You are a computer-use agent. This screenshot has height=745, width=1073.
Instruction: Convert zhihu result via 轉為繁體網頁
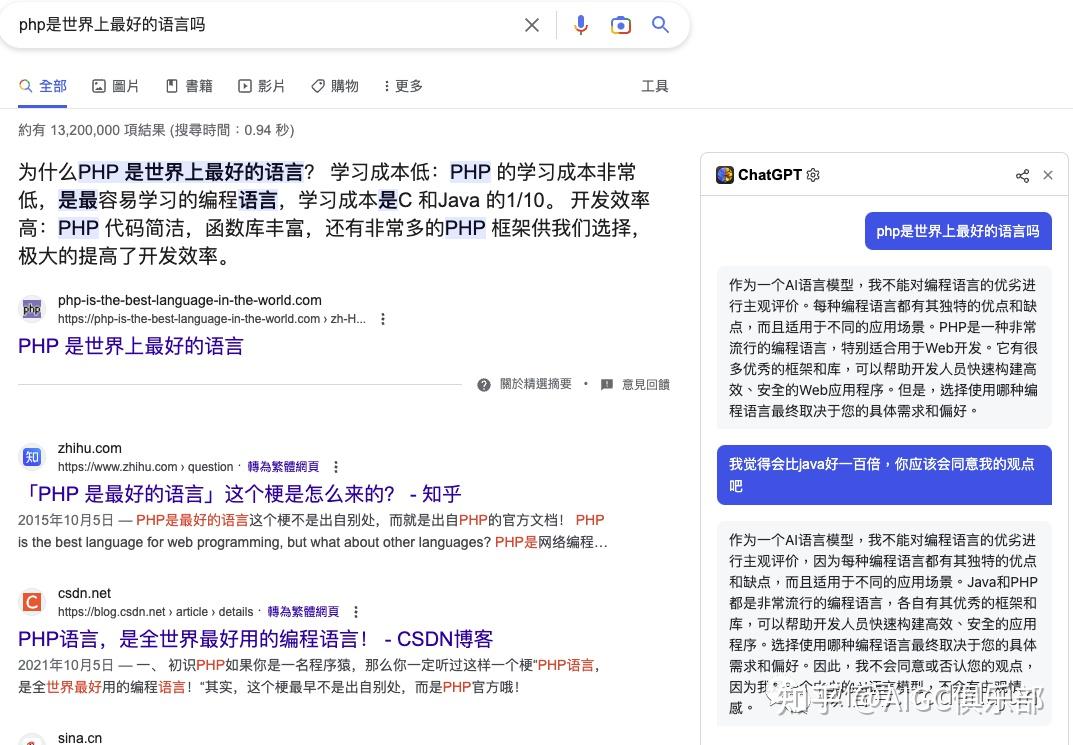[x=283, y=467]
